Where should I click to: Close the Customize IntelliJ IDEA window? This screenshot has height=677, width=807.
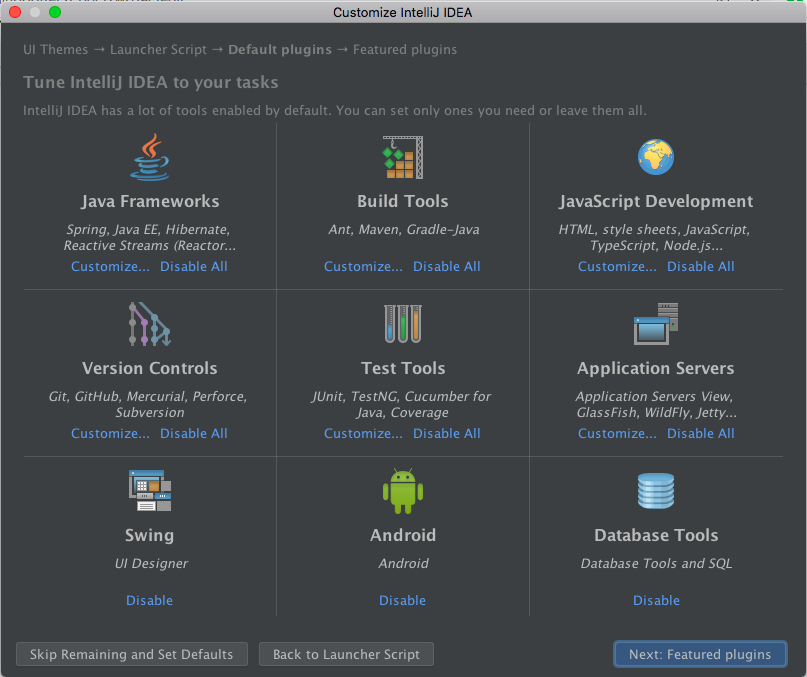(15, 12)
